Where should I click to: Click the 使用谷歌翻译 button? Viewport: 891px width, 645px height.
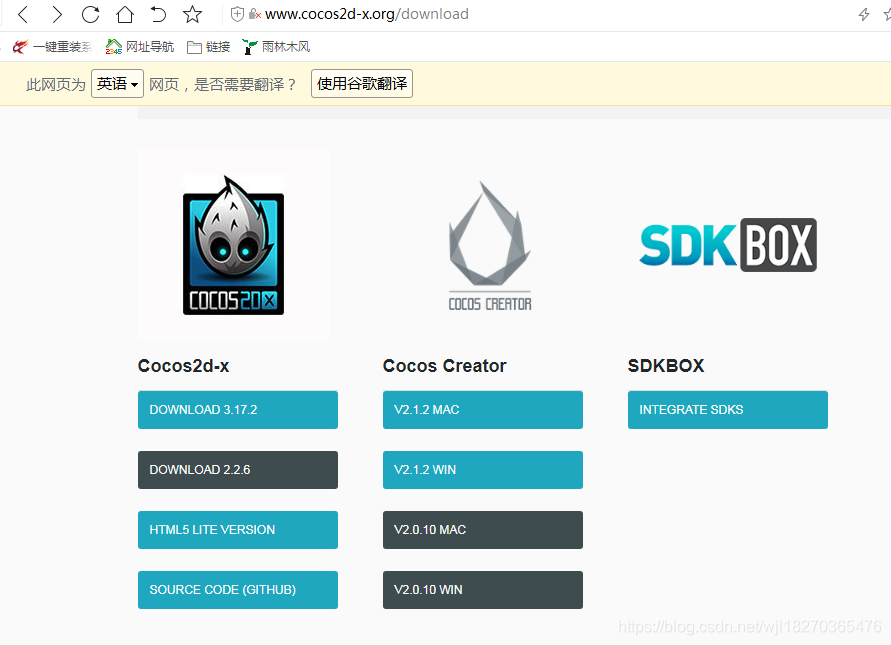pyautogui.click(x=362, y=84)
